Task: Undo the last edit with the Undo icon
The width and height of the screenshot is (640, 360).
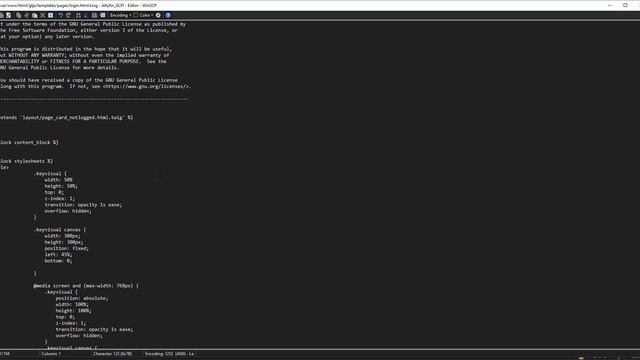Action: point(60,15)
